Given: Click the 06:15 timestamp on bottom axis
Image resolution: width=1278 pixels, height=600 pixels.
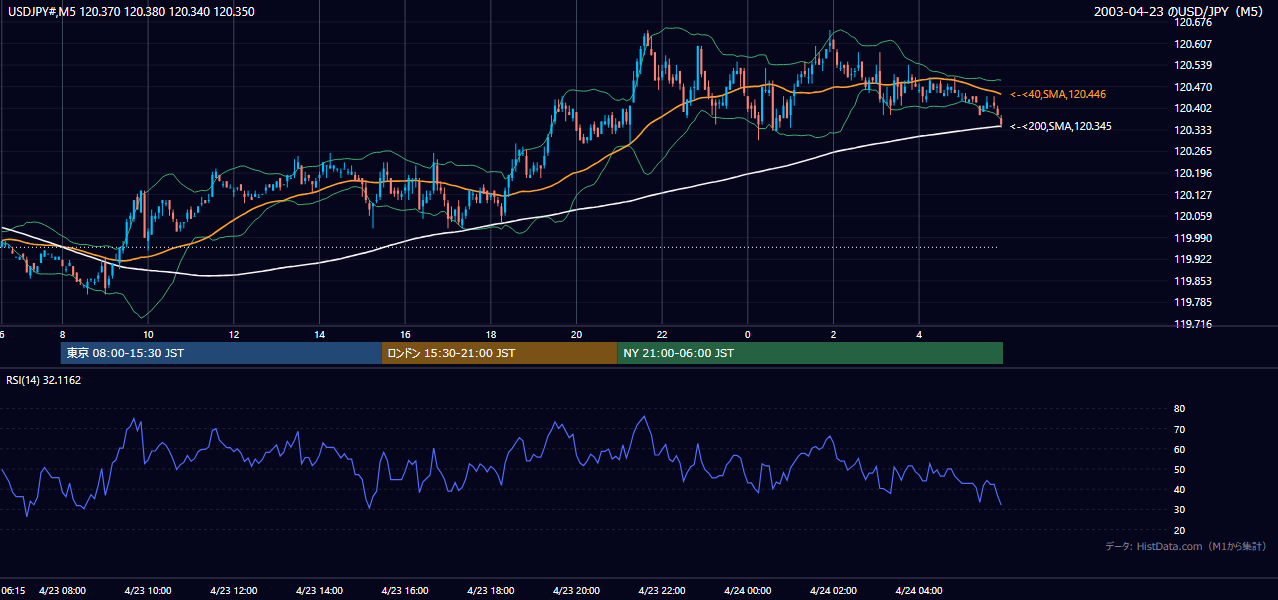Looking at the screenshot, I should tap(13, 590).
